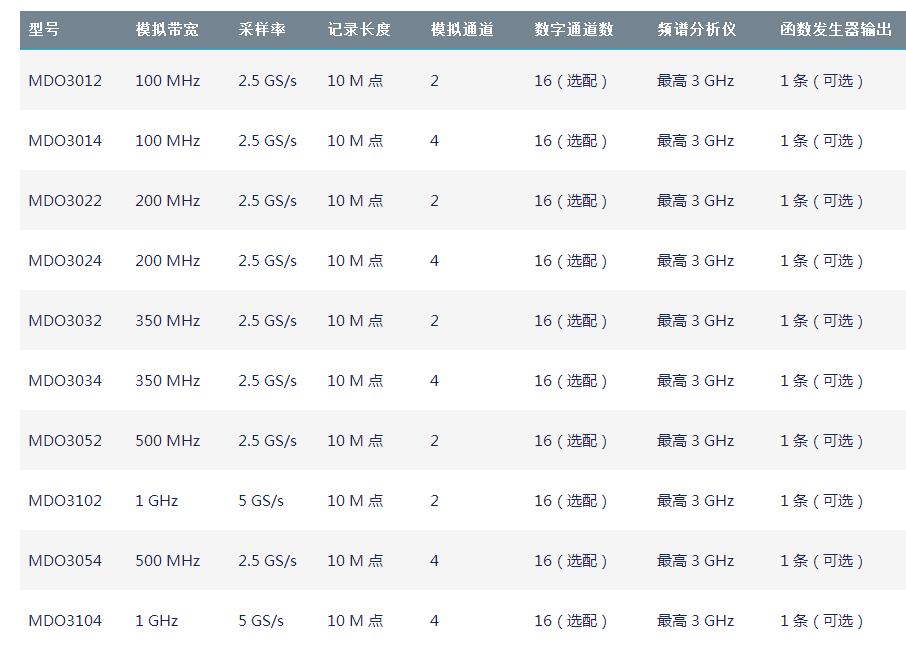Open the MDO3102 model entry
The image size is (906, 655).
point(65,501)
